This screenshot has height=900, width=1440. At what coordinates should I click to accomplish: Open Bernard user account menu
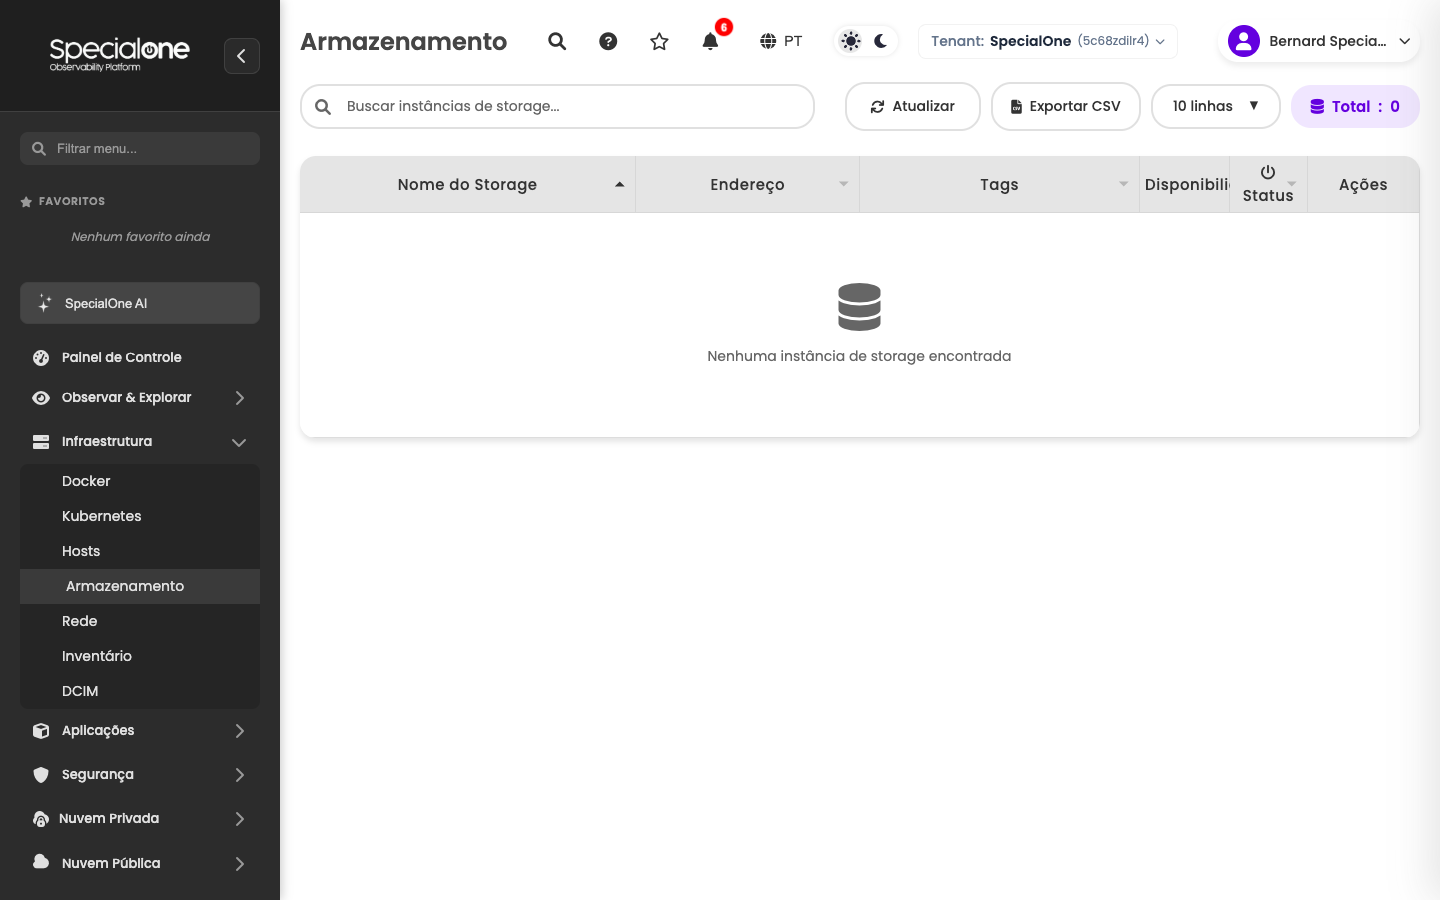coord(1319,41)
